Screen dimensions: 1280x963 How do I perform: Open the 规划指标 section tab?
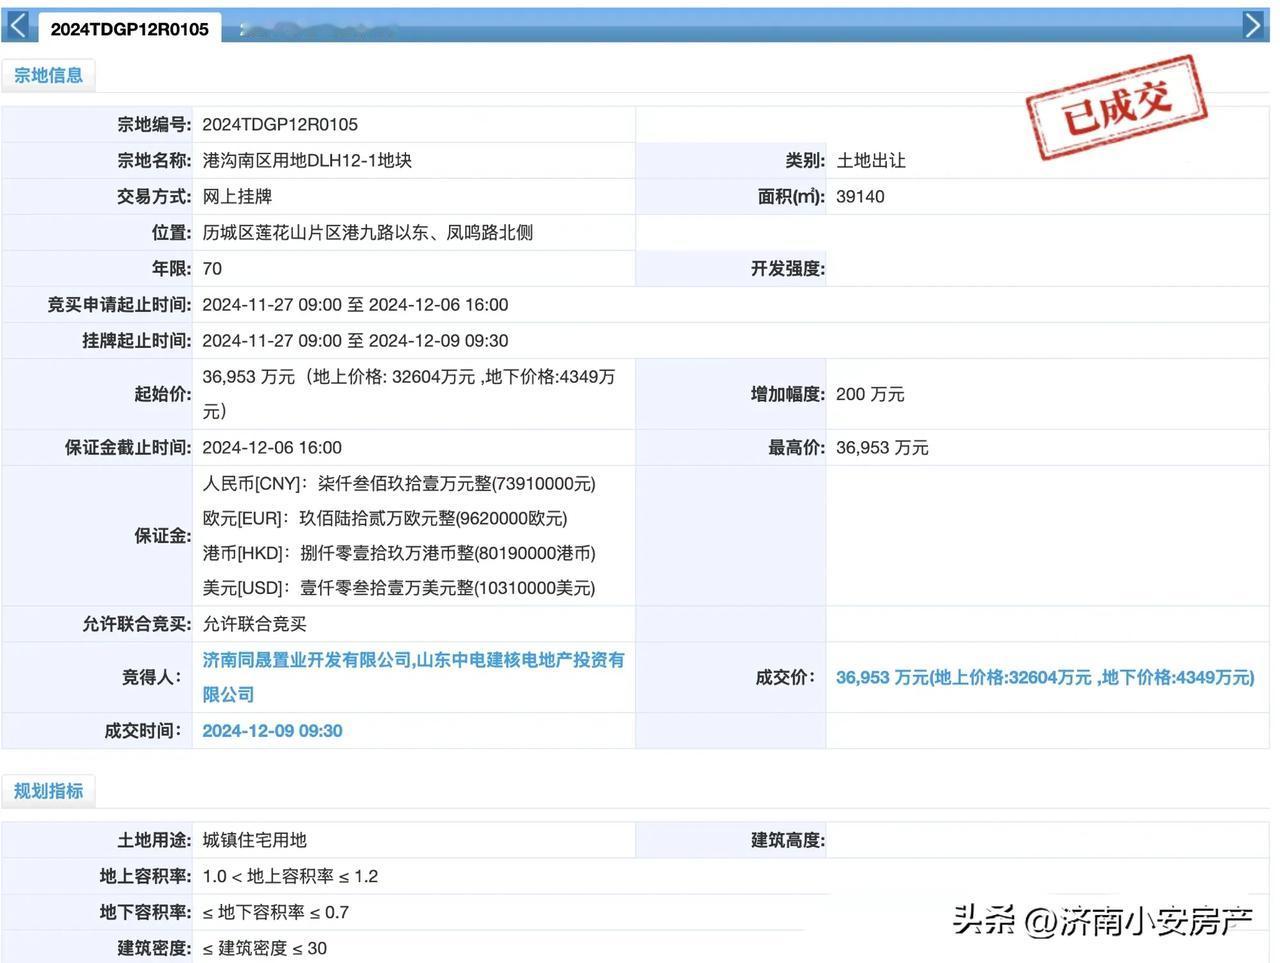click(48, 791)
